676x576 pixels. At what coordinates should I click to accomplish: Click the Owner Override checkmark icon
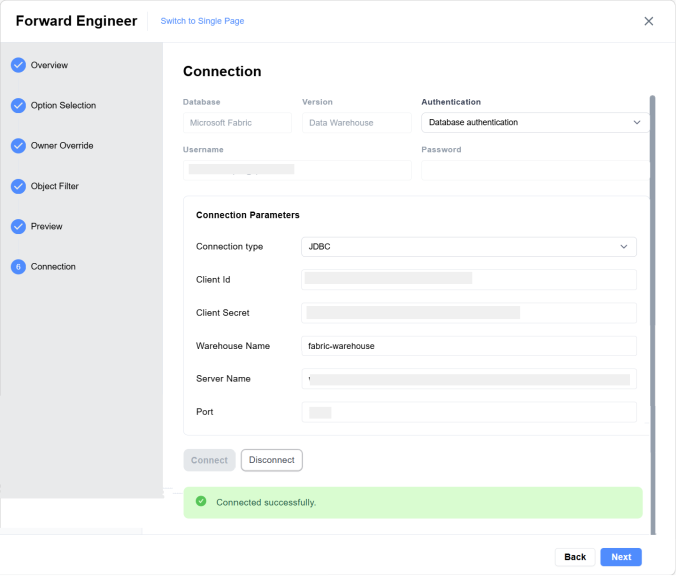coord(18,146)
